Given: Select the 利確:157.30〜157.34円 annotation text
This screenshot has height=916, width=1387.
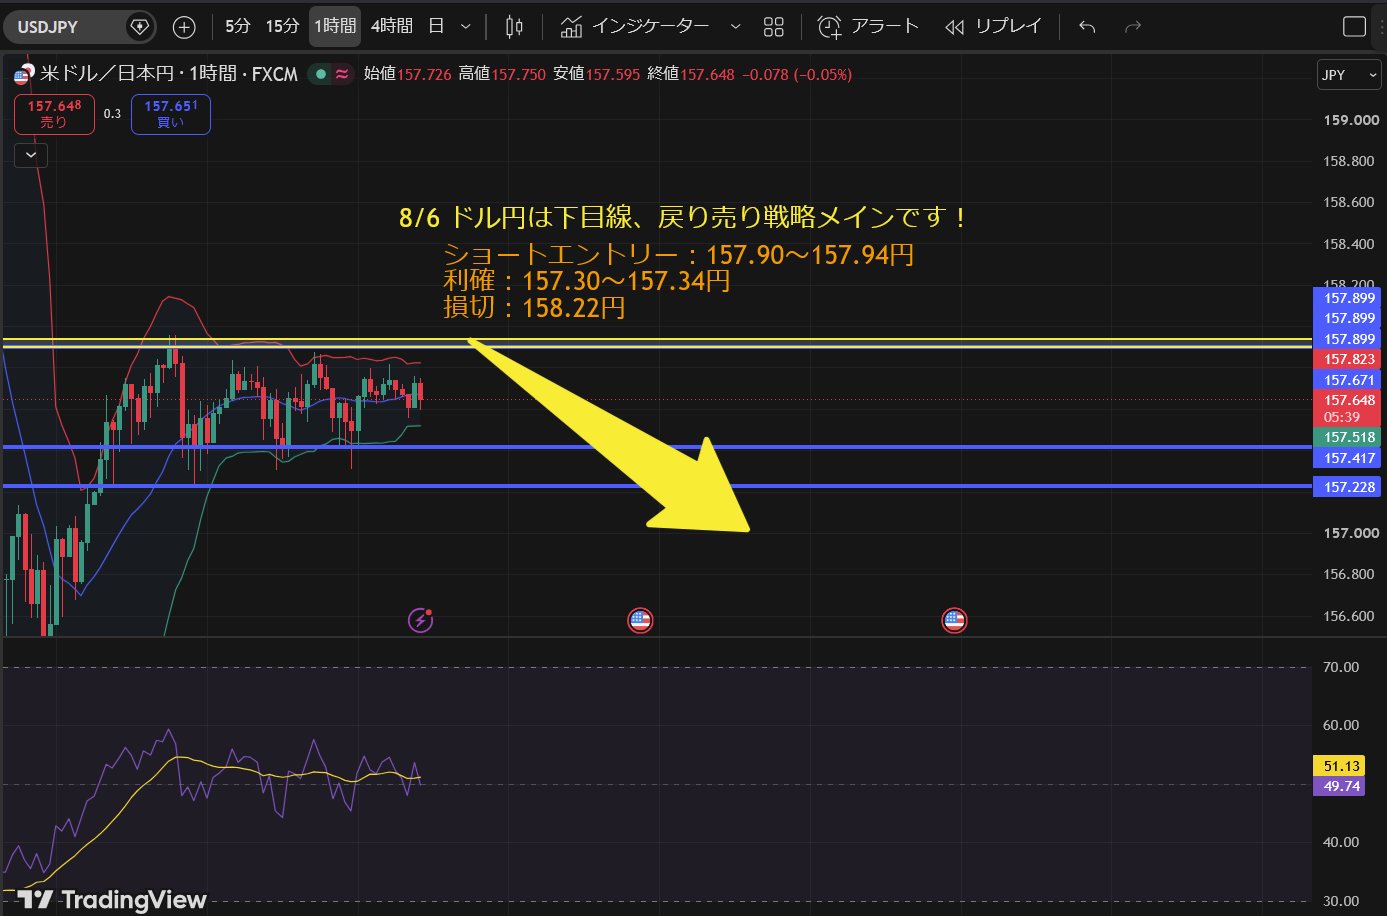Looking at the screenshot, I should (586, 281).
